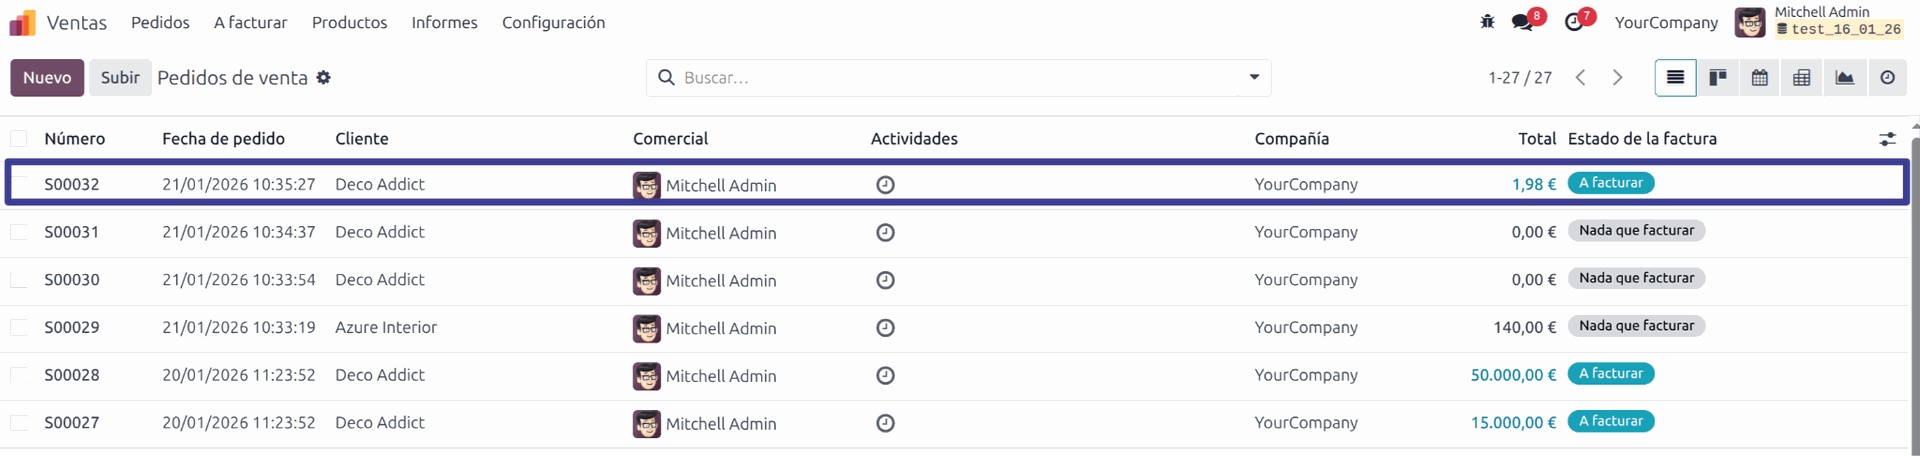Click the Subir button
This screenshot has width=1920, height=456.
pos(120,78)
